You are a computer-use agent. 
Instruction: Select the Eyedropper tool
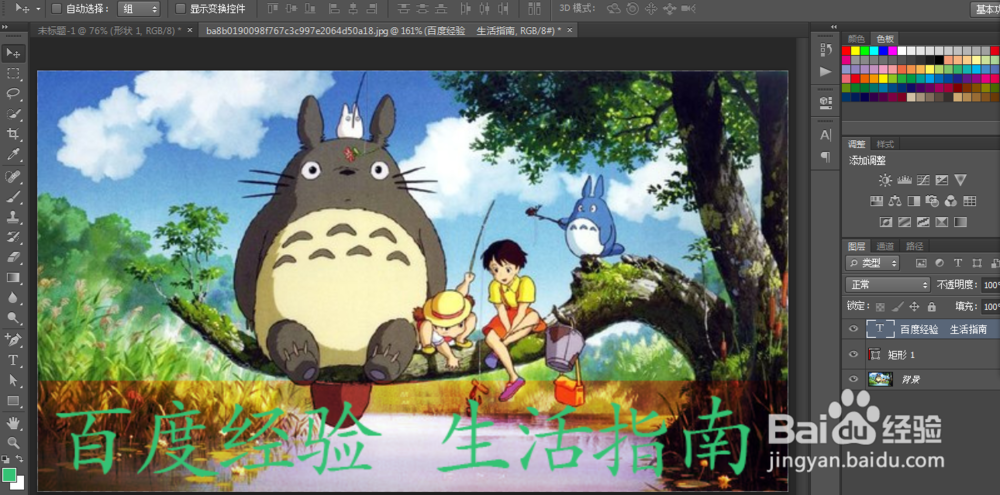click(x=13, y=154)
